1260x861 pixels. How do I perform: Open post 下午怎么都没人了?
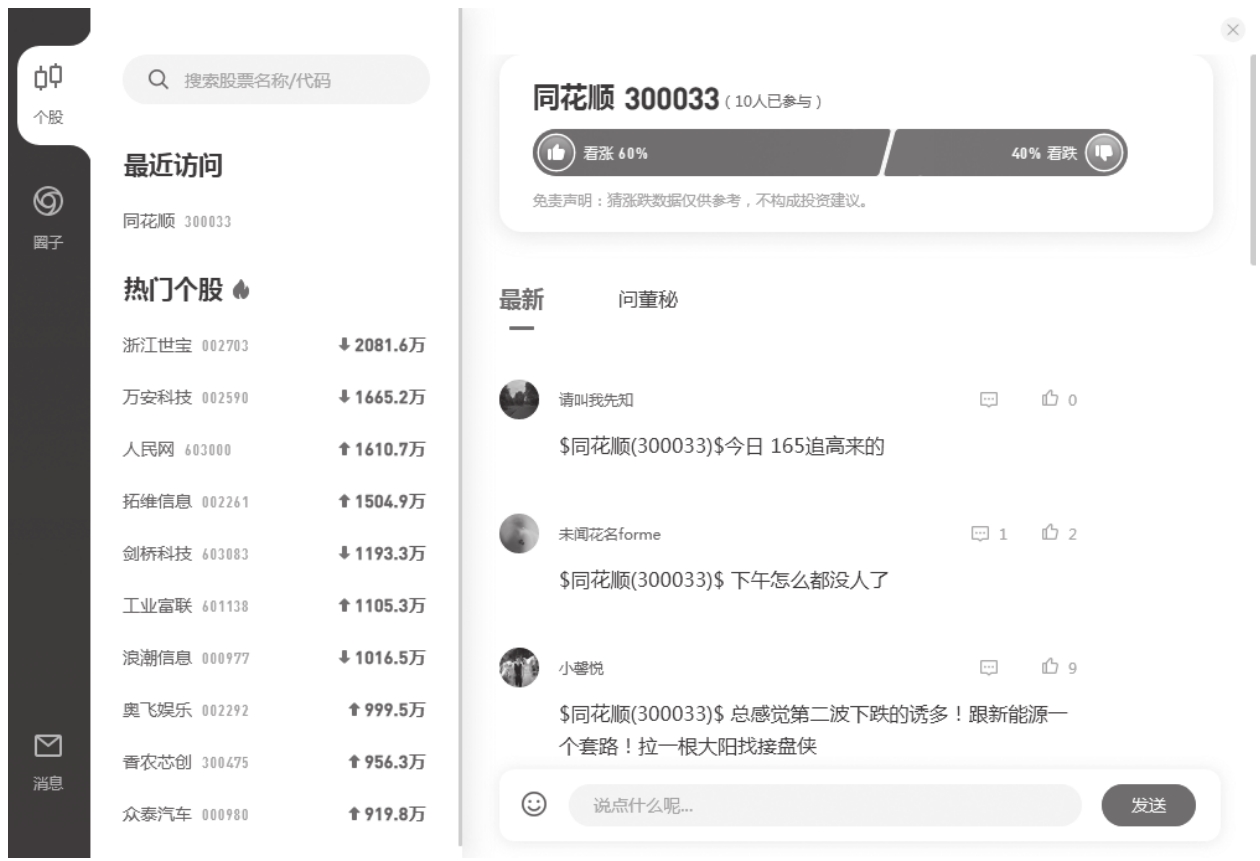pos(724,579)
